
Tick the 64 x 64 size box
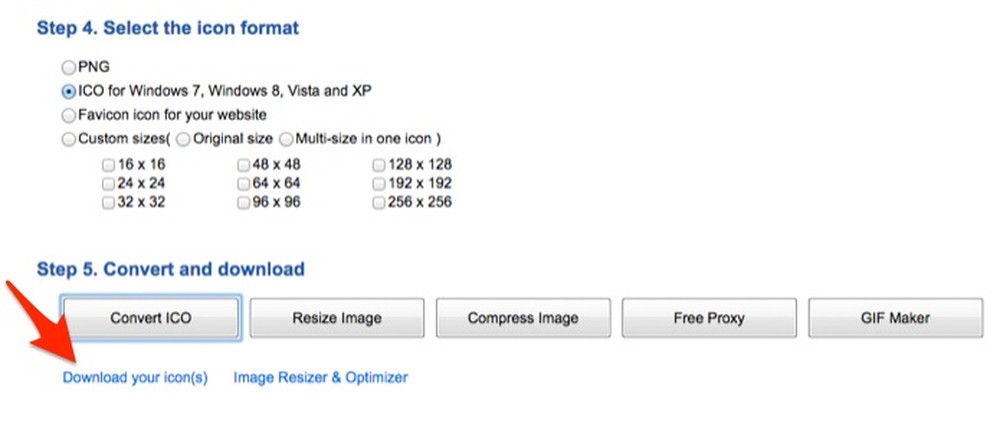tap(244, 184)
